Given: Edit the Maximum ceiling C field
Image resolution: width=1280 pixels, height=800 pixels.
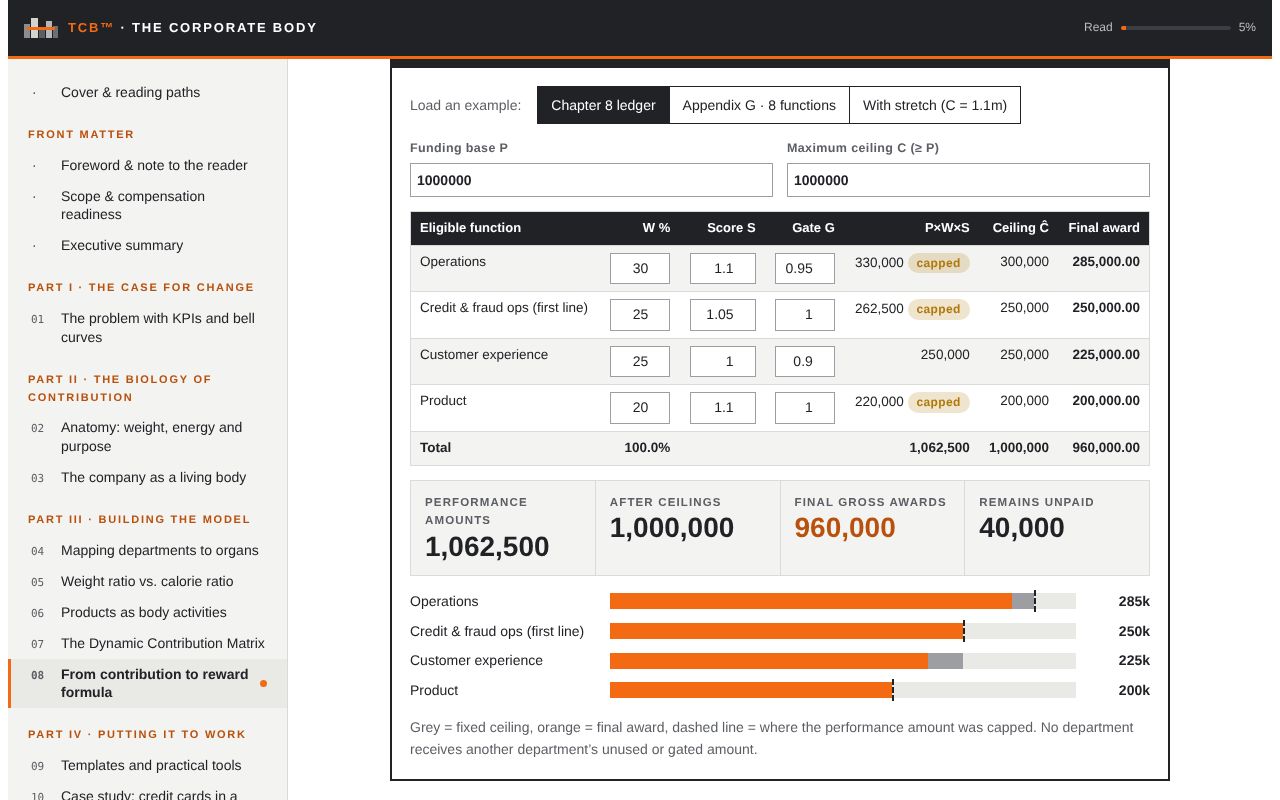Looking at the screenshot, I should tap(968, 180).
